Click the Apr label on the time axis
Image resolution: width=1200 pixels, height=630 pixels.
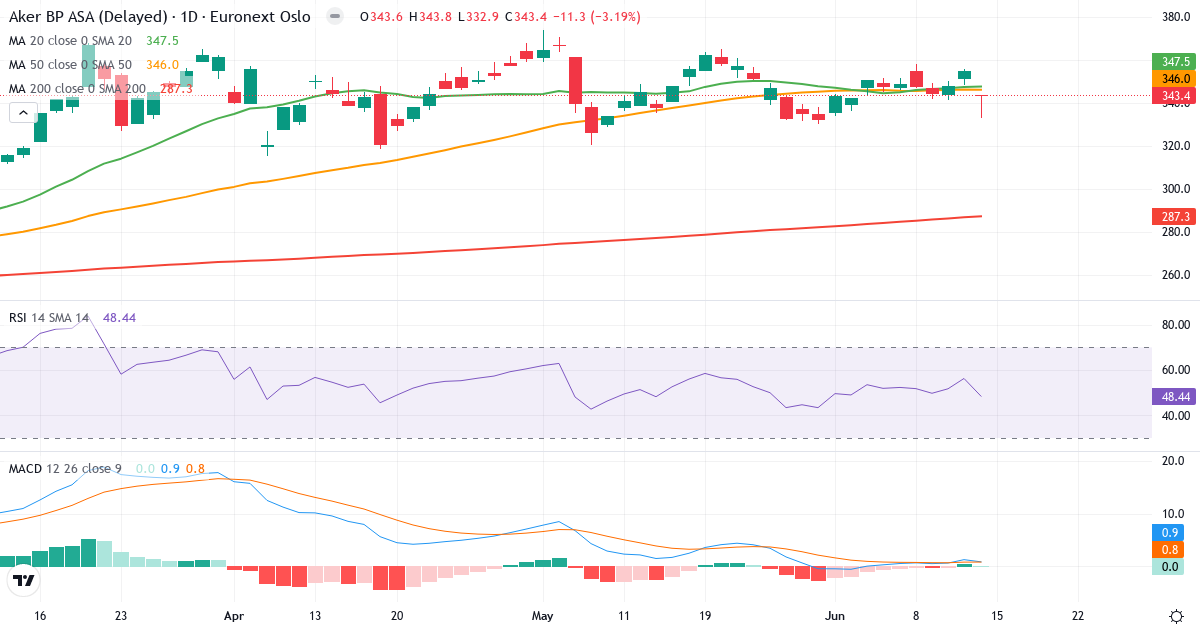pyautogui.click(x=234, y=615)
